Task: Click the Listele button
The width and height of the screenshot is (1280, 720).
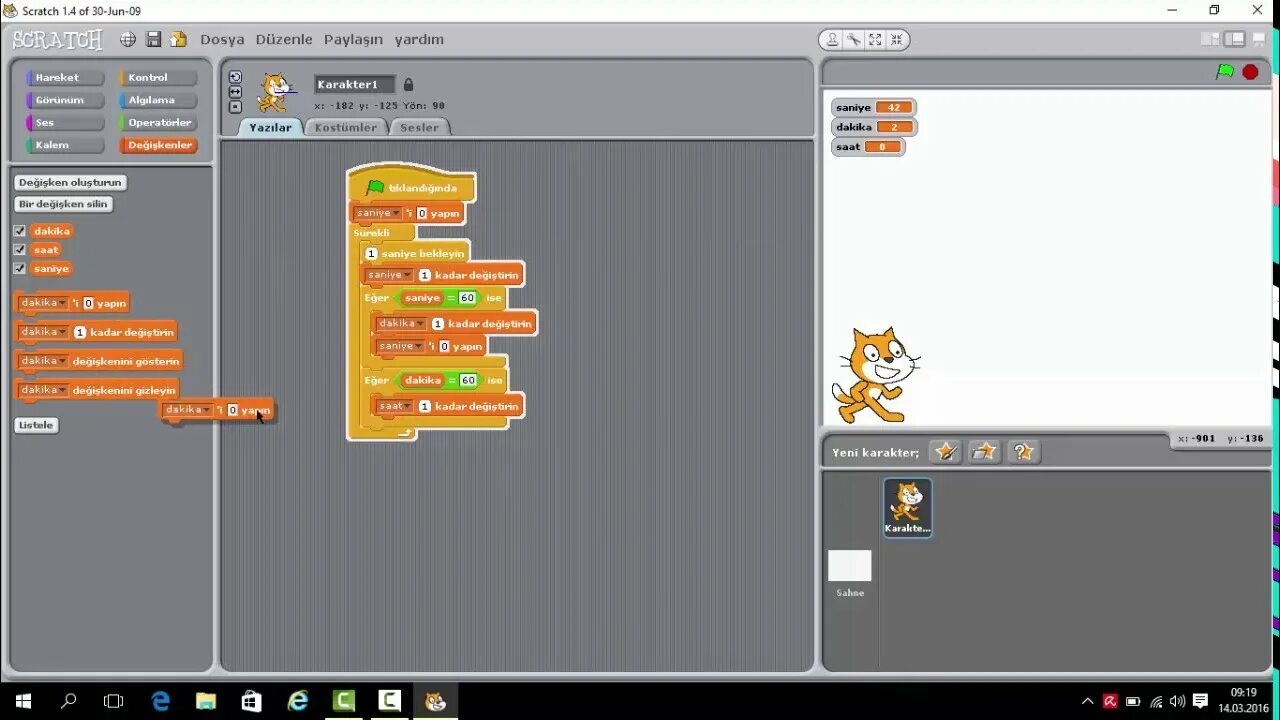Action: click(x=36, y=425)
